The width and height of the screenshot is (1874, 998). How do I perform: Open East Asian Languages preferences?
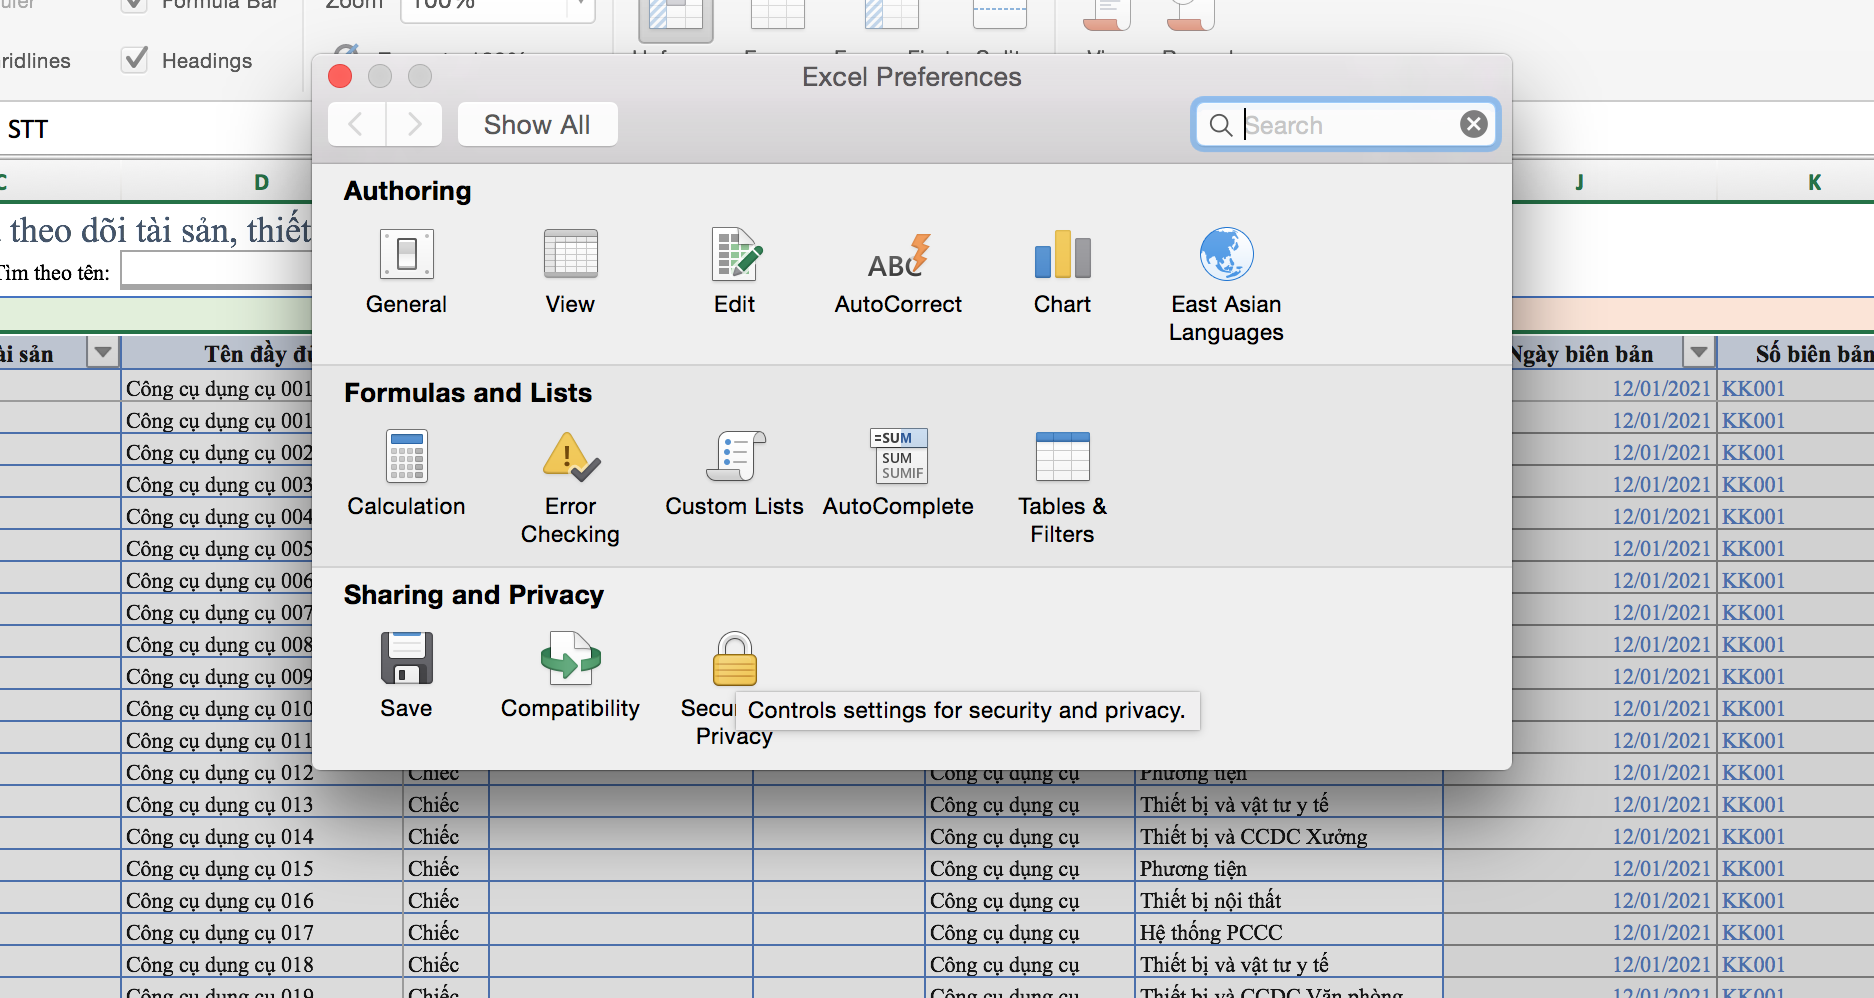tap(1226, 285)
